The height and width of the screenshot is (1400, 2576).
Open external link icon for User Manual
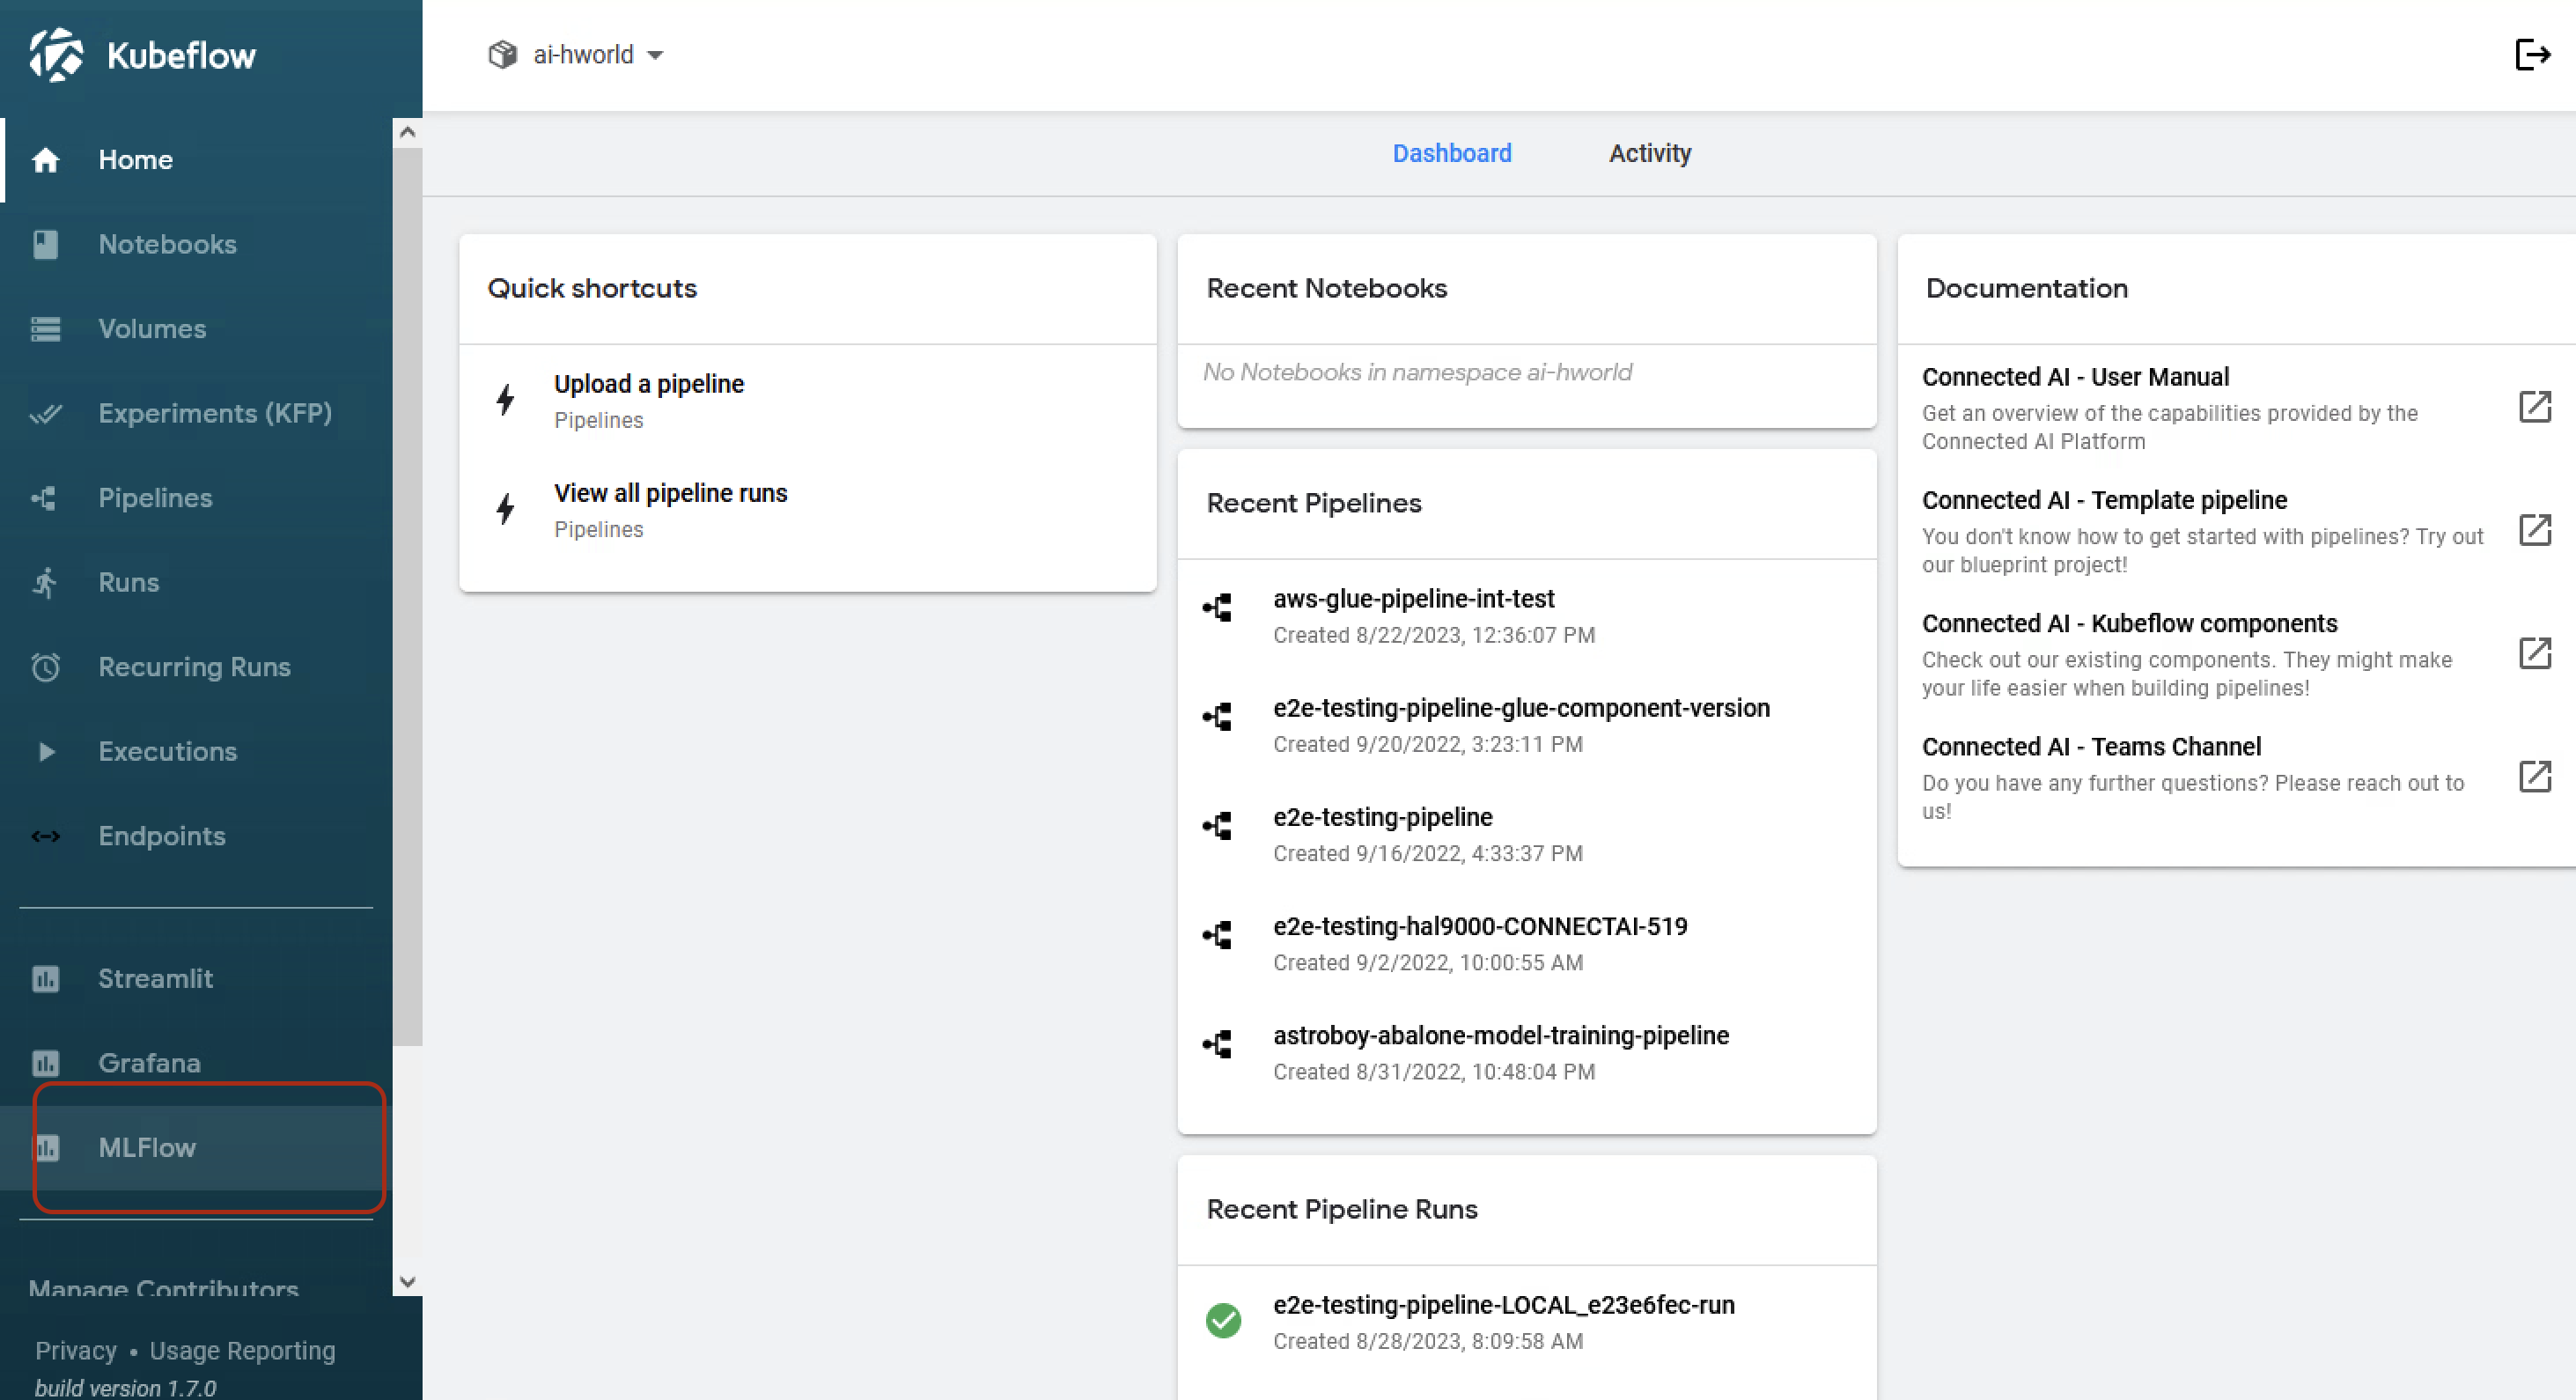[x=2534, y=407]
